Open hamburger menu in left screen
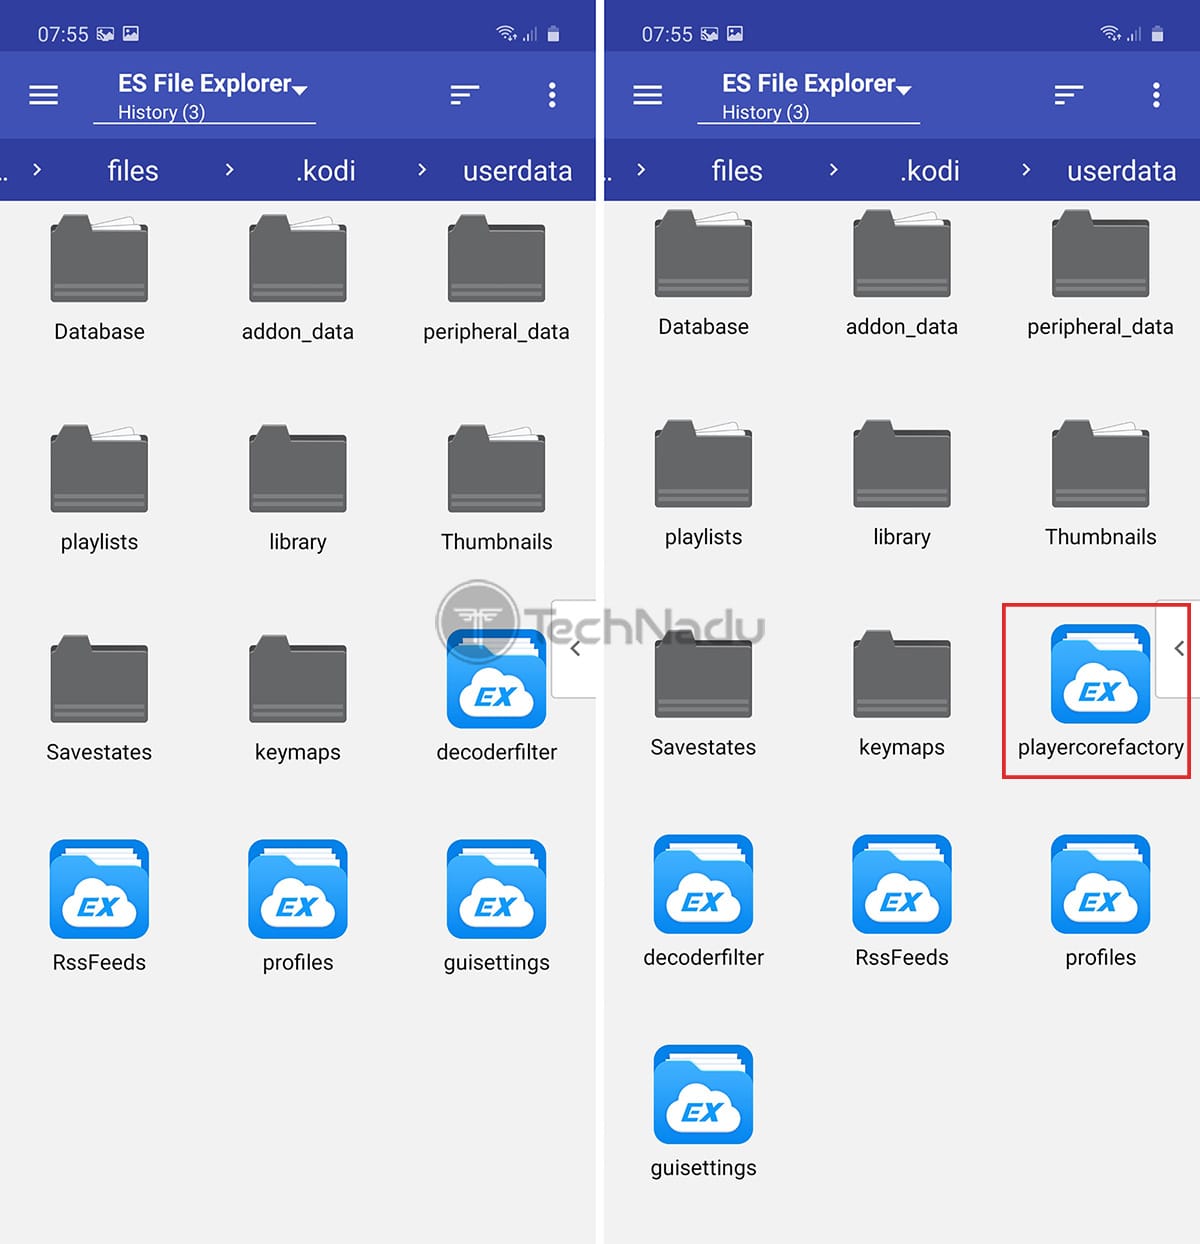 point(43,95)
